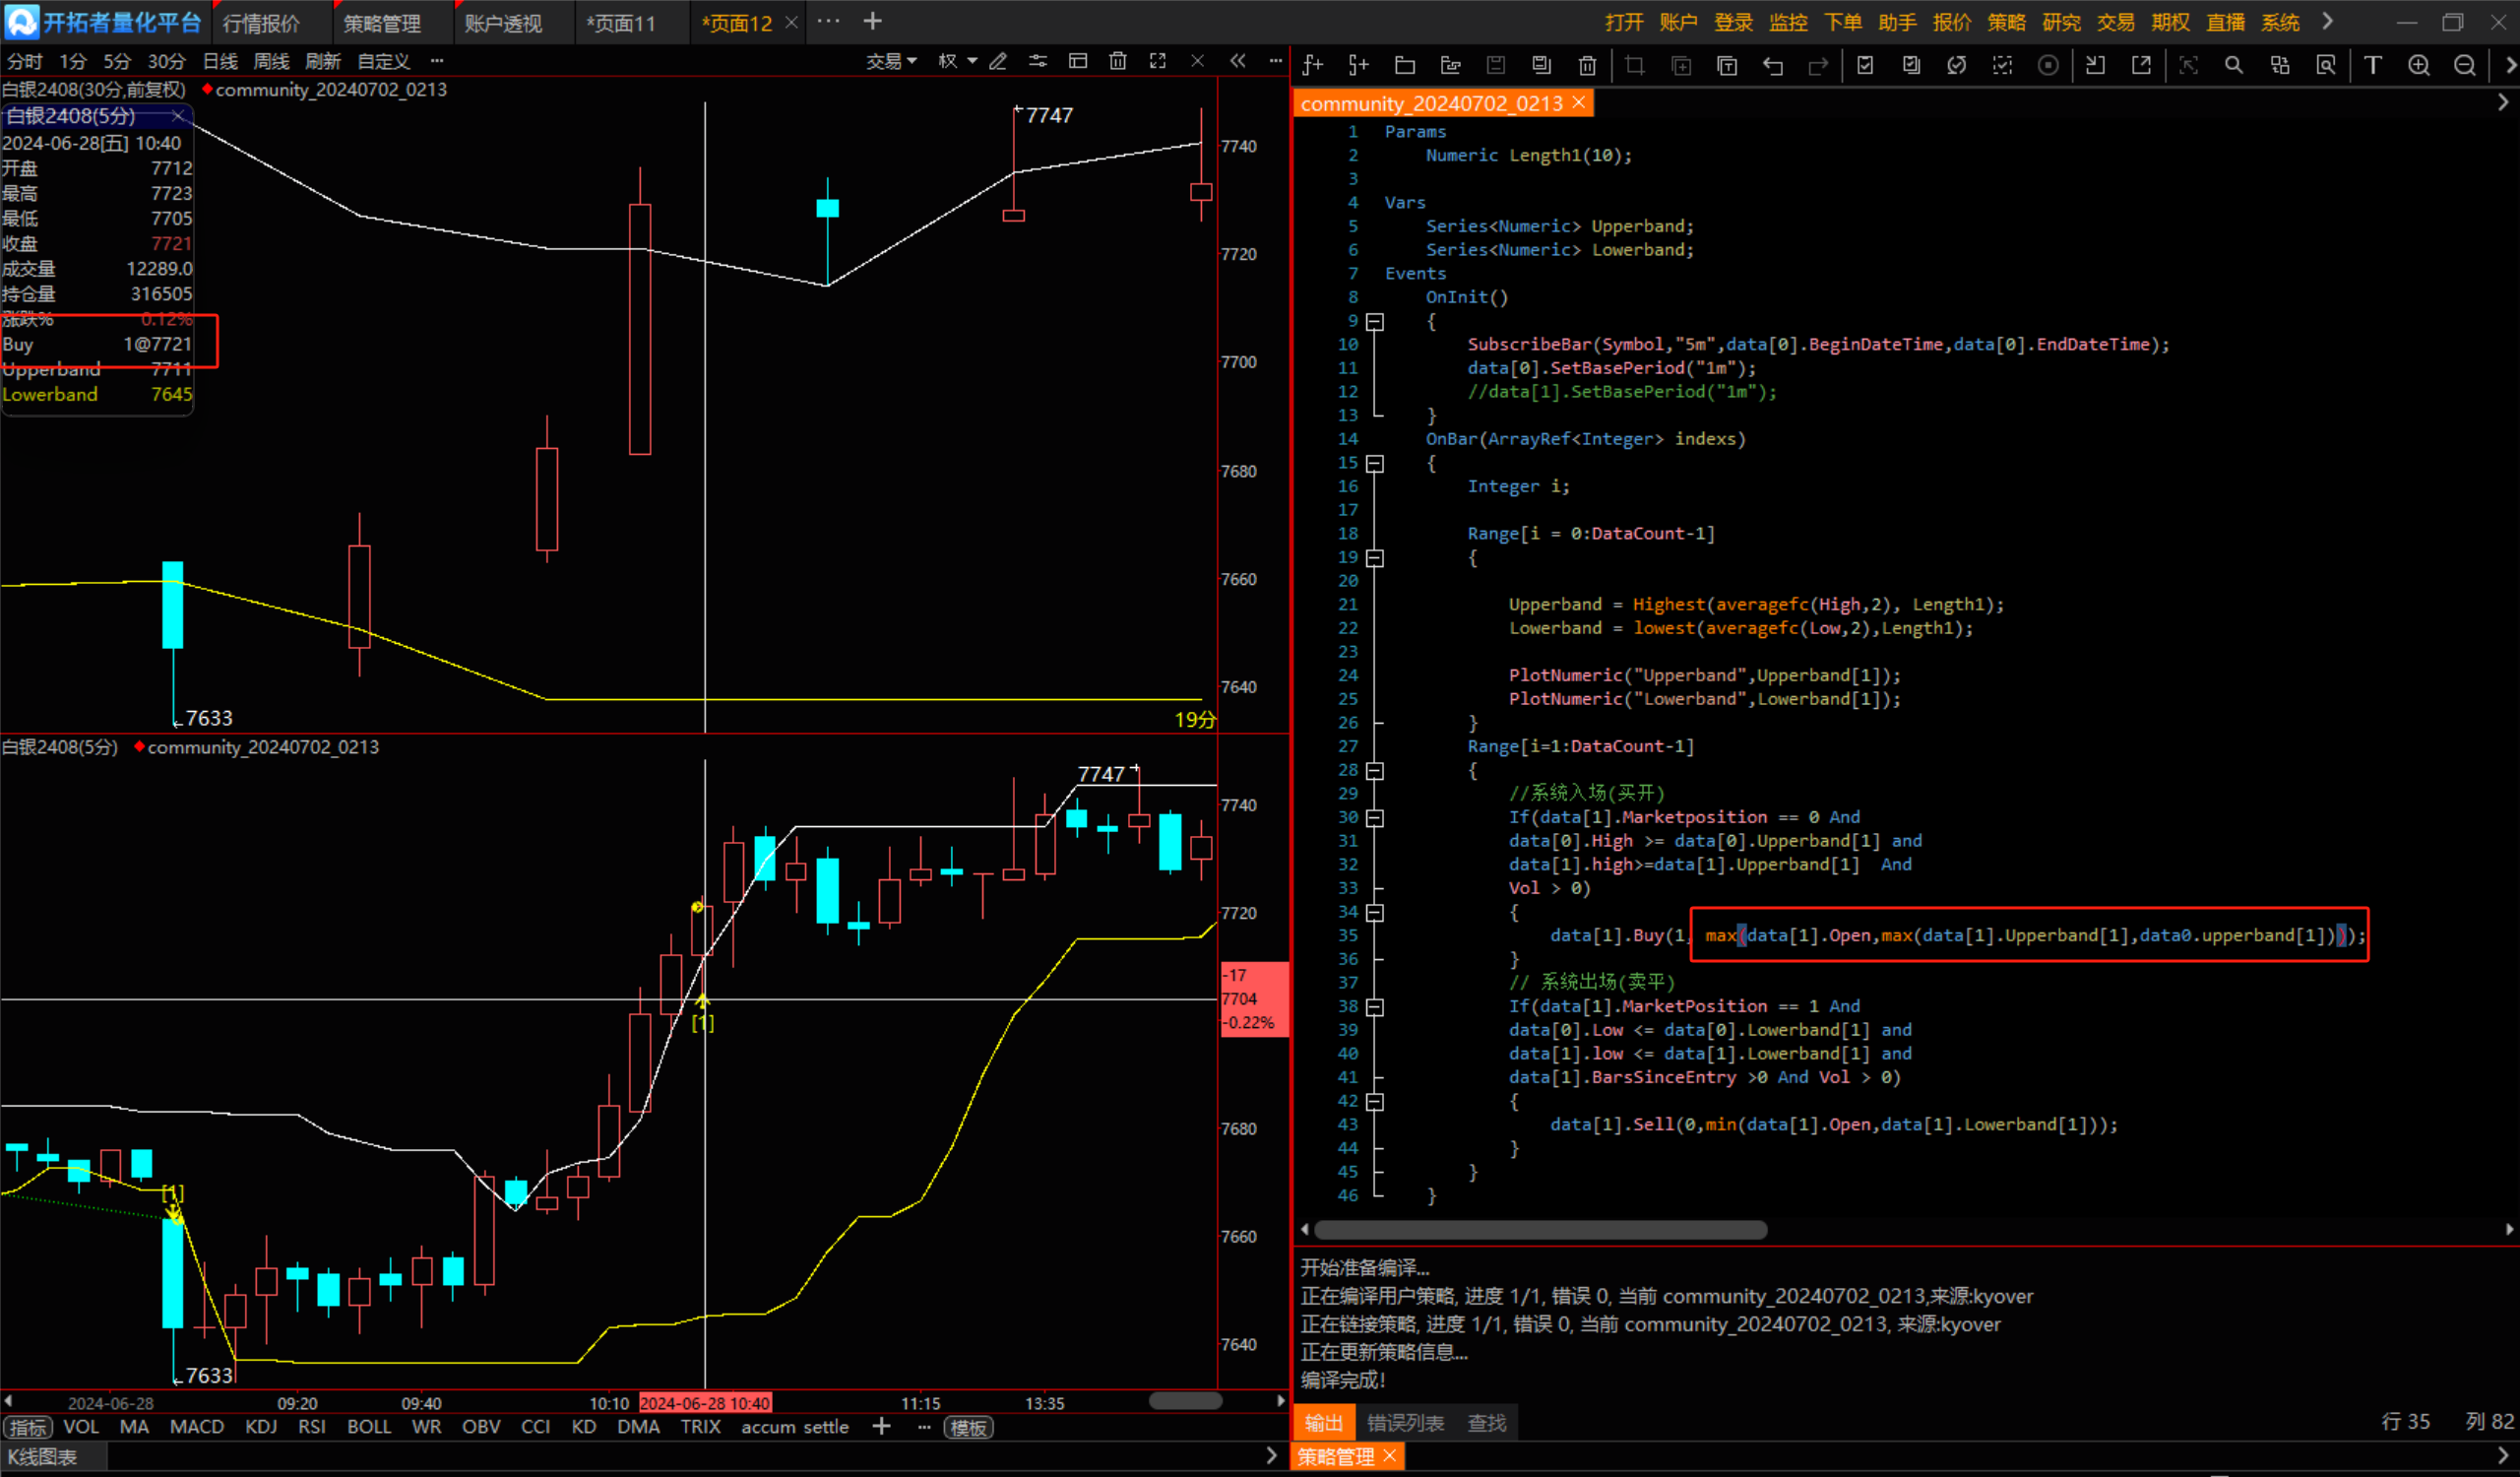Switch chart to 30分 period

pos(166,61)
